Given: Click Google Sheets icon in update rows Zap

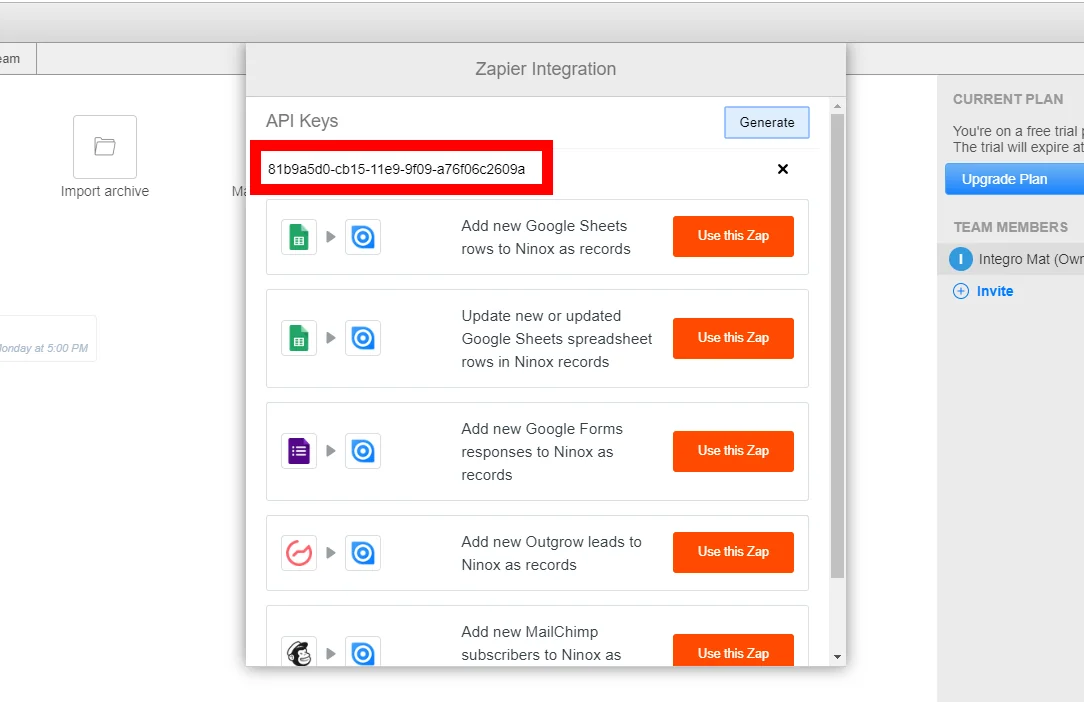Looking at the screenshot, I should tap(299, 338).
